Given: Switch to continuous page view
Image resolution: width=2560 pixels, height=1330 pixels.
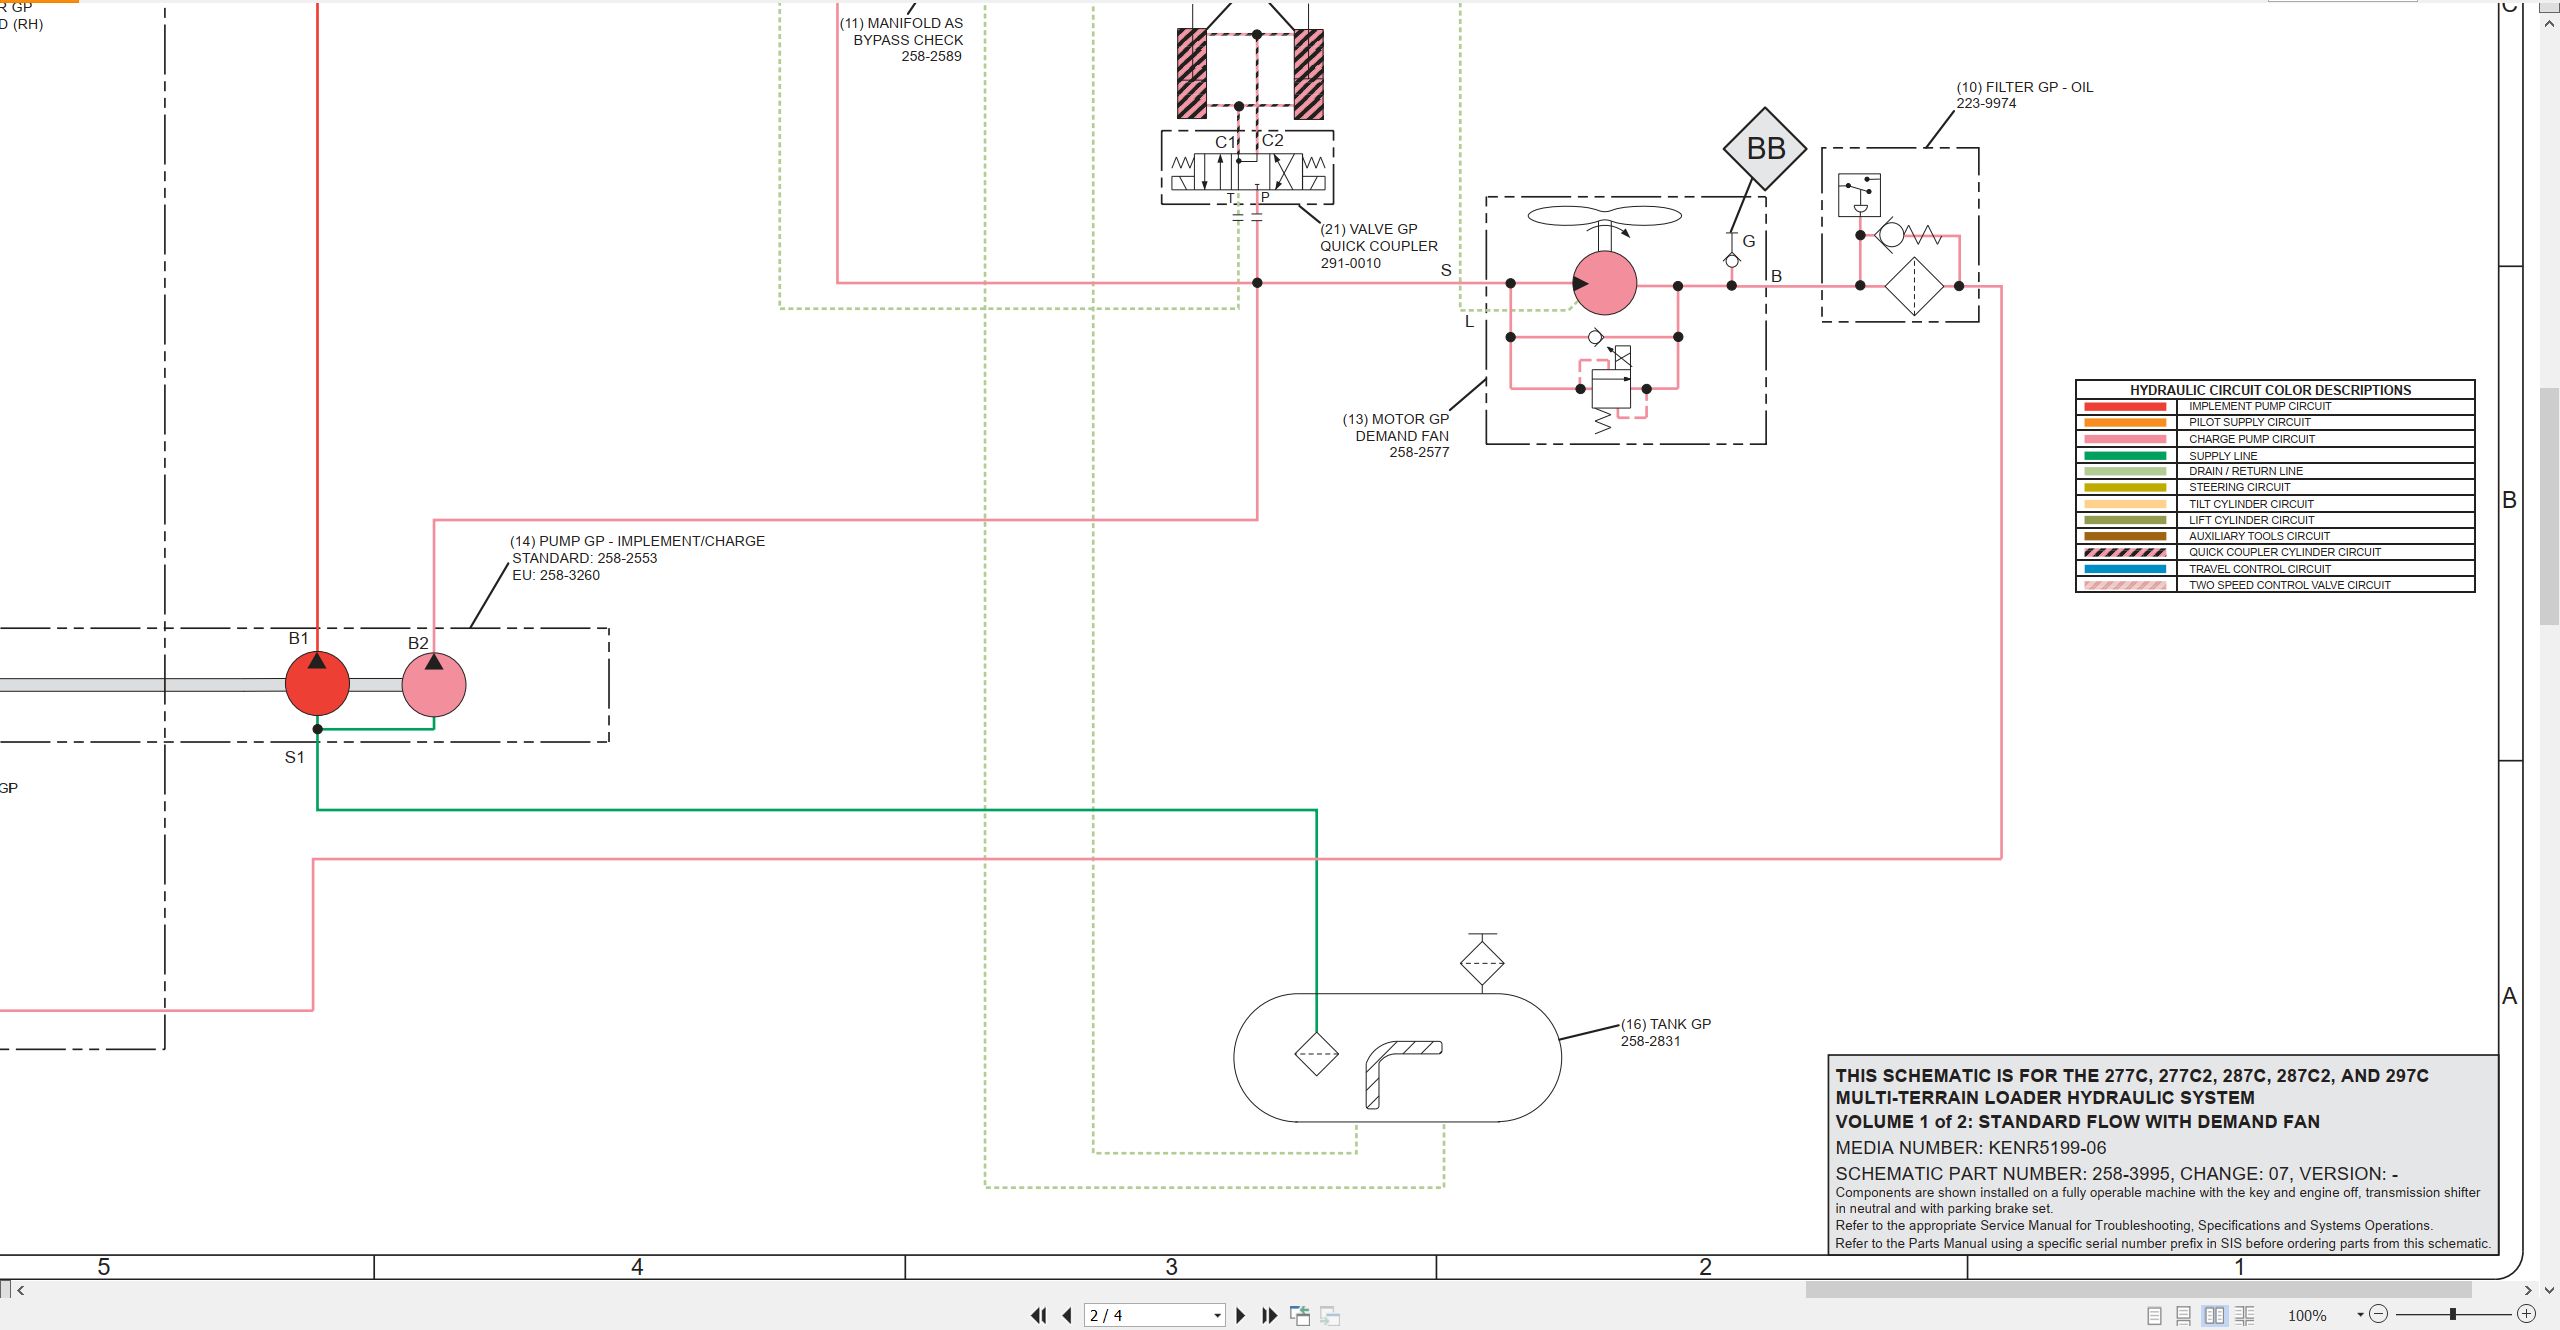Looking at the screenshot, I should pyautogui.click(x=2184, y=1315).
